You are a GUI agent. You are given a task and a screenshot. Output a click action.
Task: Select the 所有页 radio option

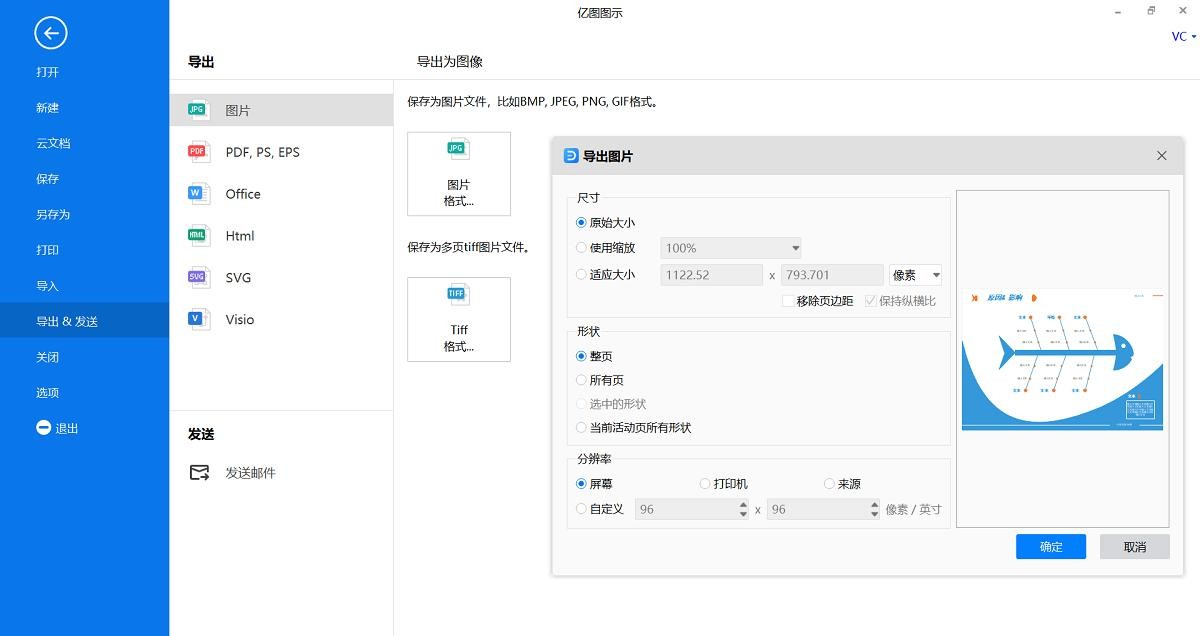[x=582, y=380]
